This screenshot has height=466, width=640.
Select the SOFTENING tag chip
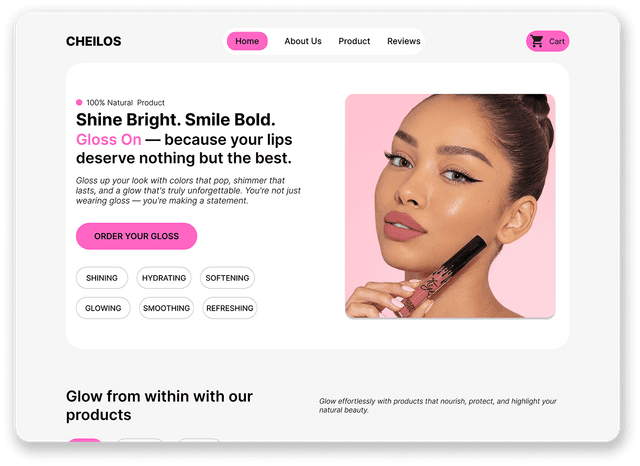227,278
